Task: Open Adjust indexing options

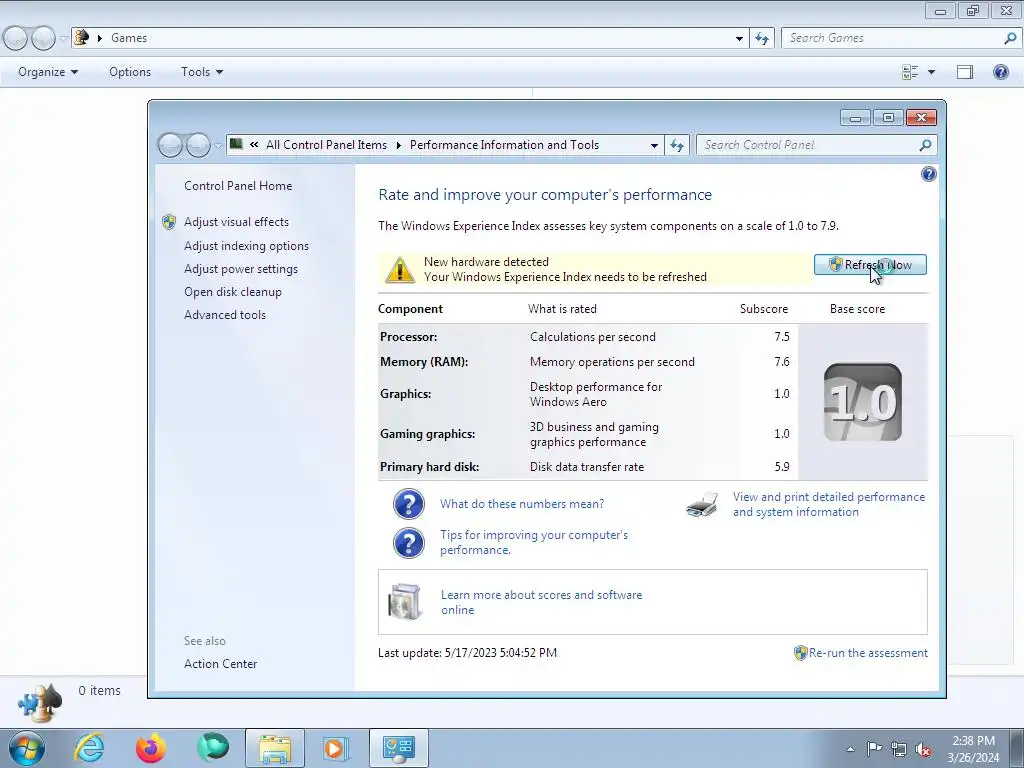Action: point(246,246)
